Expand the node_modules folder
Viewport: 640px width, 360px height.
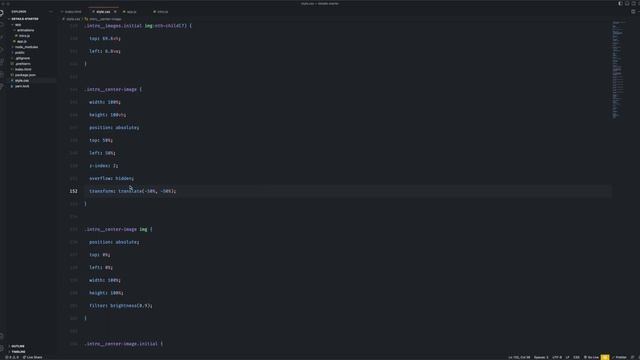pyautogui.click(x=27, y=47)
